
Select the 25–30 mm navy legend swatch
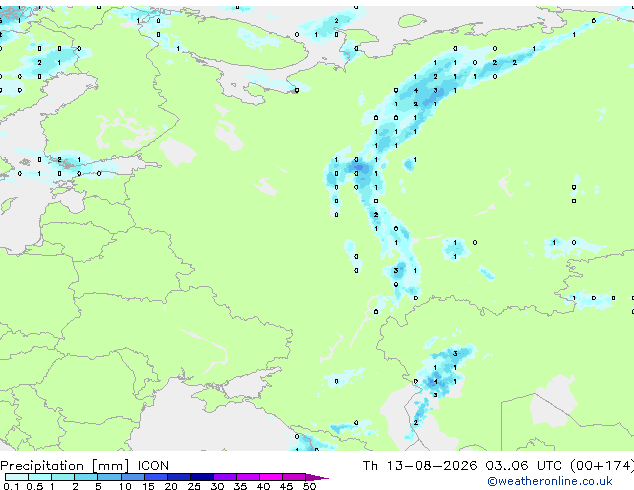(x=202, y=477)
